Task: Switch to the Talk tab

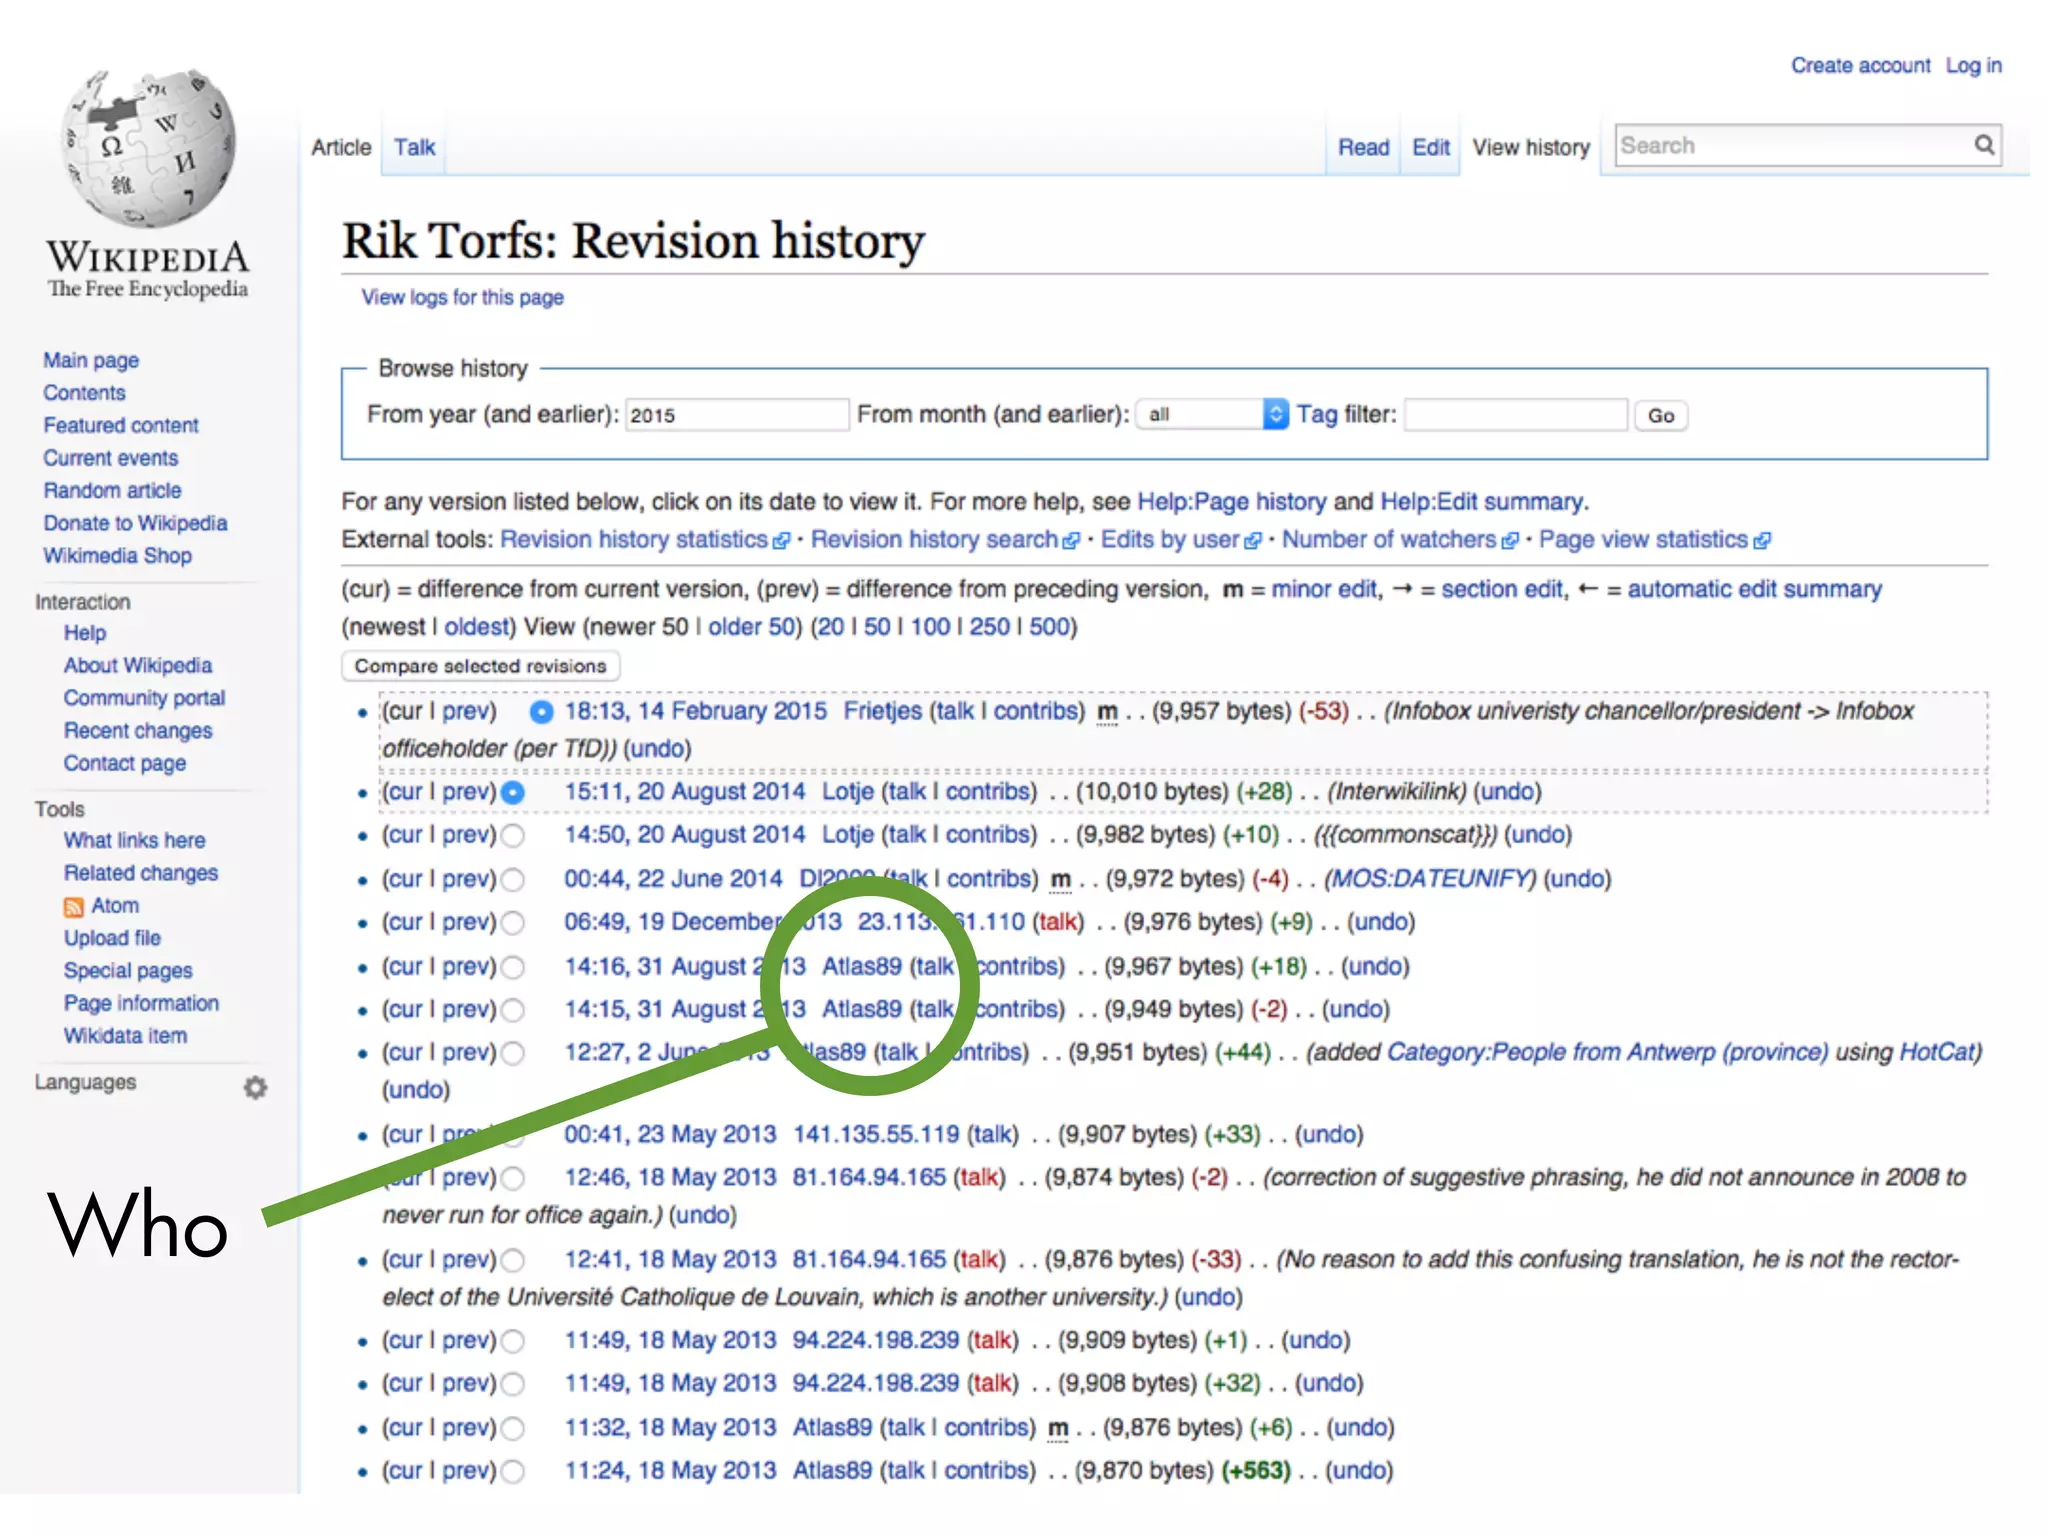Action: [x=414, y=147]
